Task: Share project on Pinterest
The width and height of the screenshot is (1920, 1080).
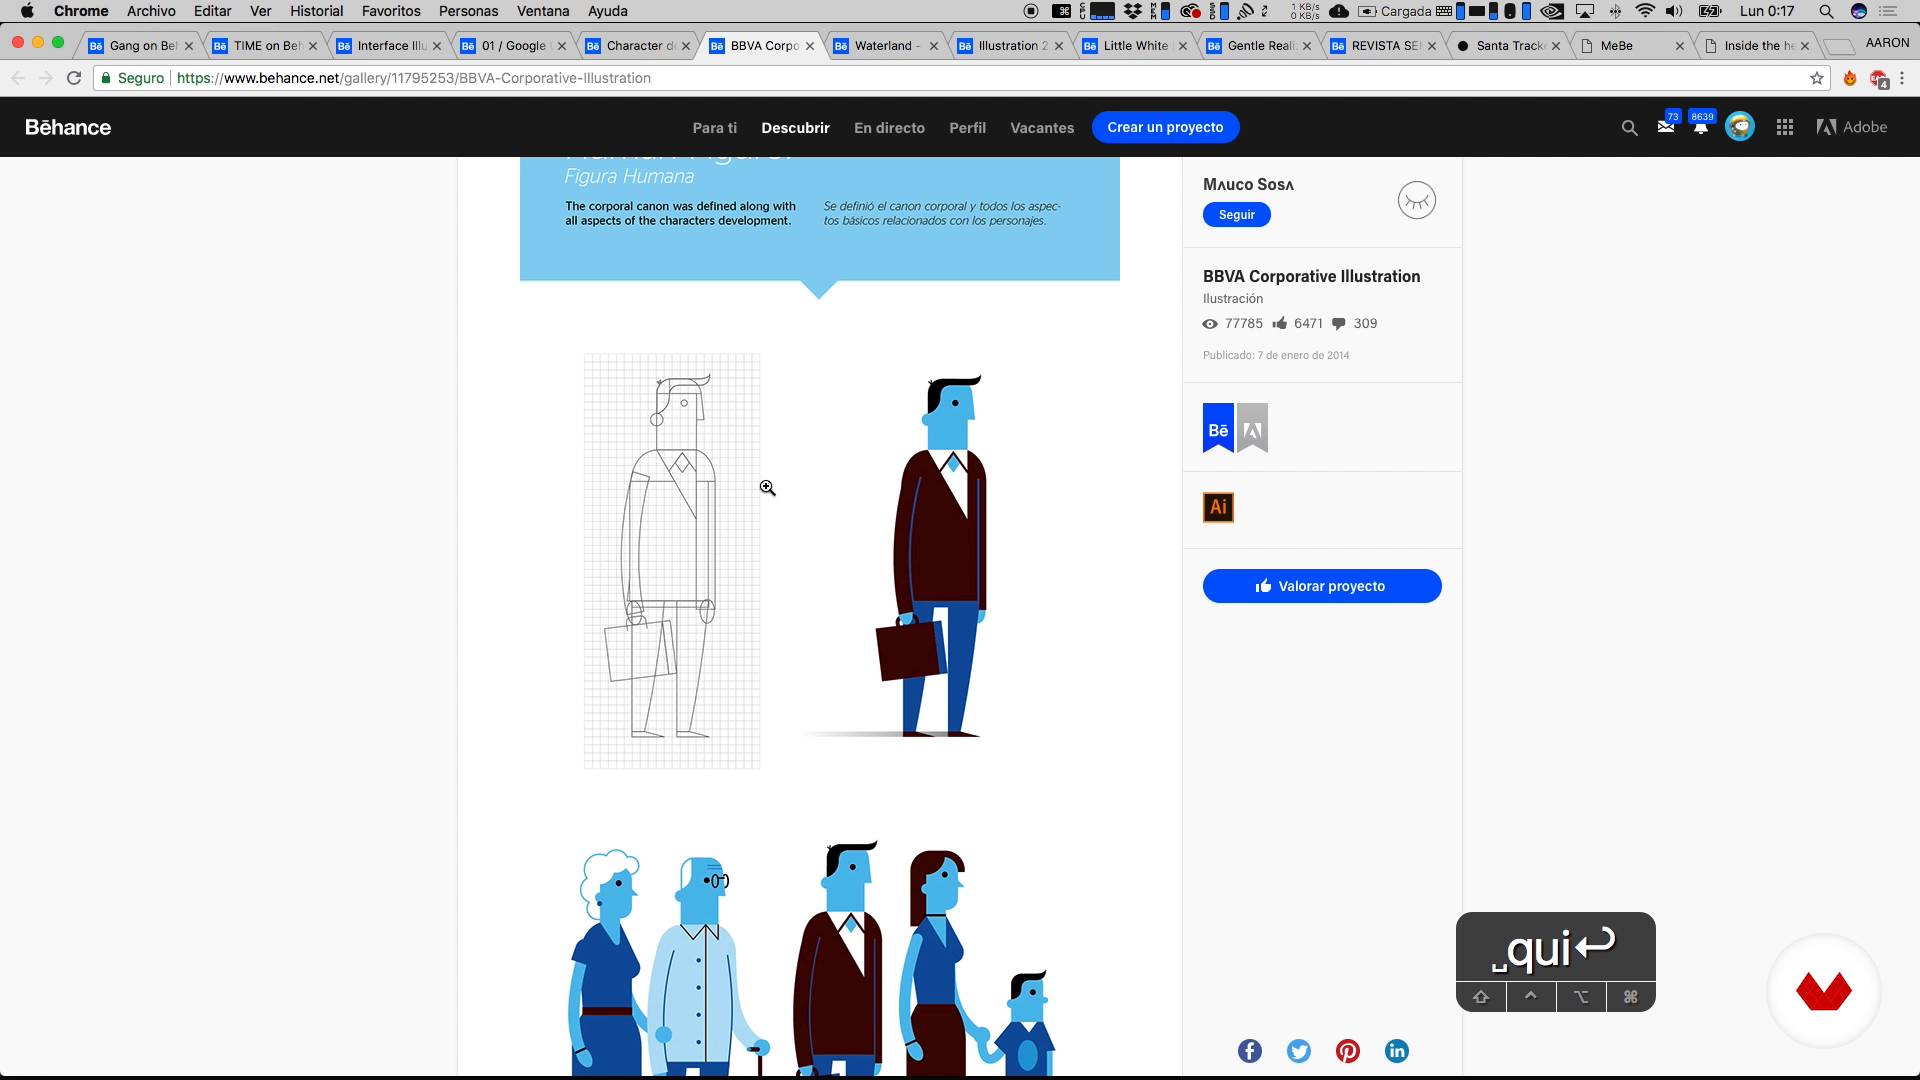Action: [1348, 1051]
